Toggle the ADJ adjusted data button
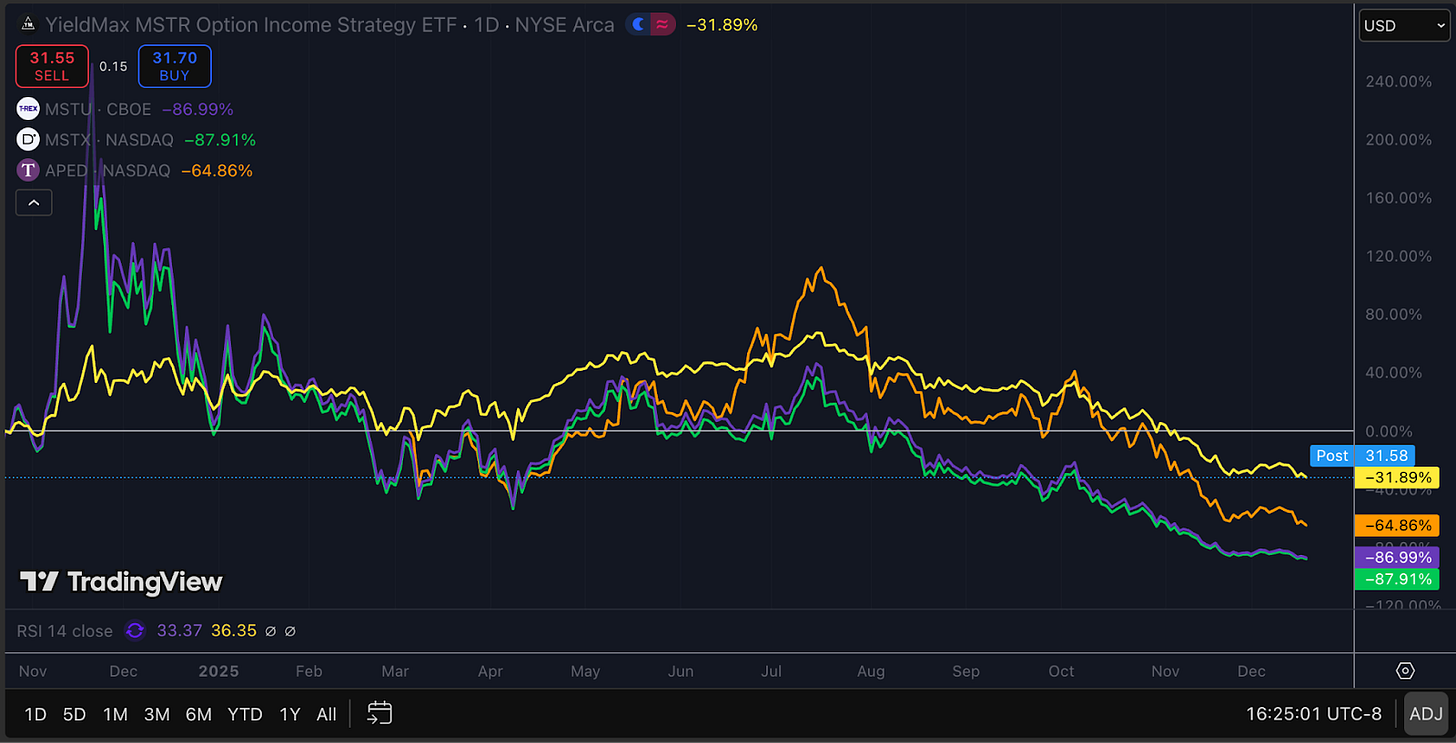1456x743 pixels. pyautogui.click(x=1425, y=714)
